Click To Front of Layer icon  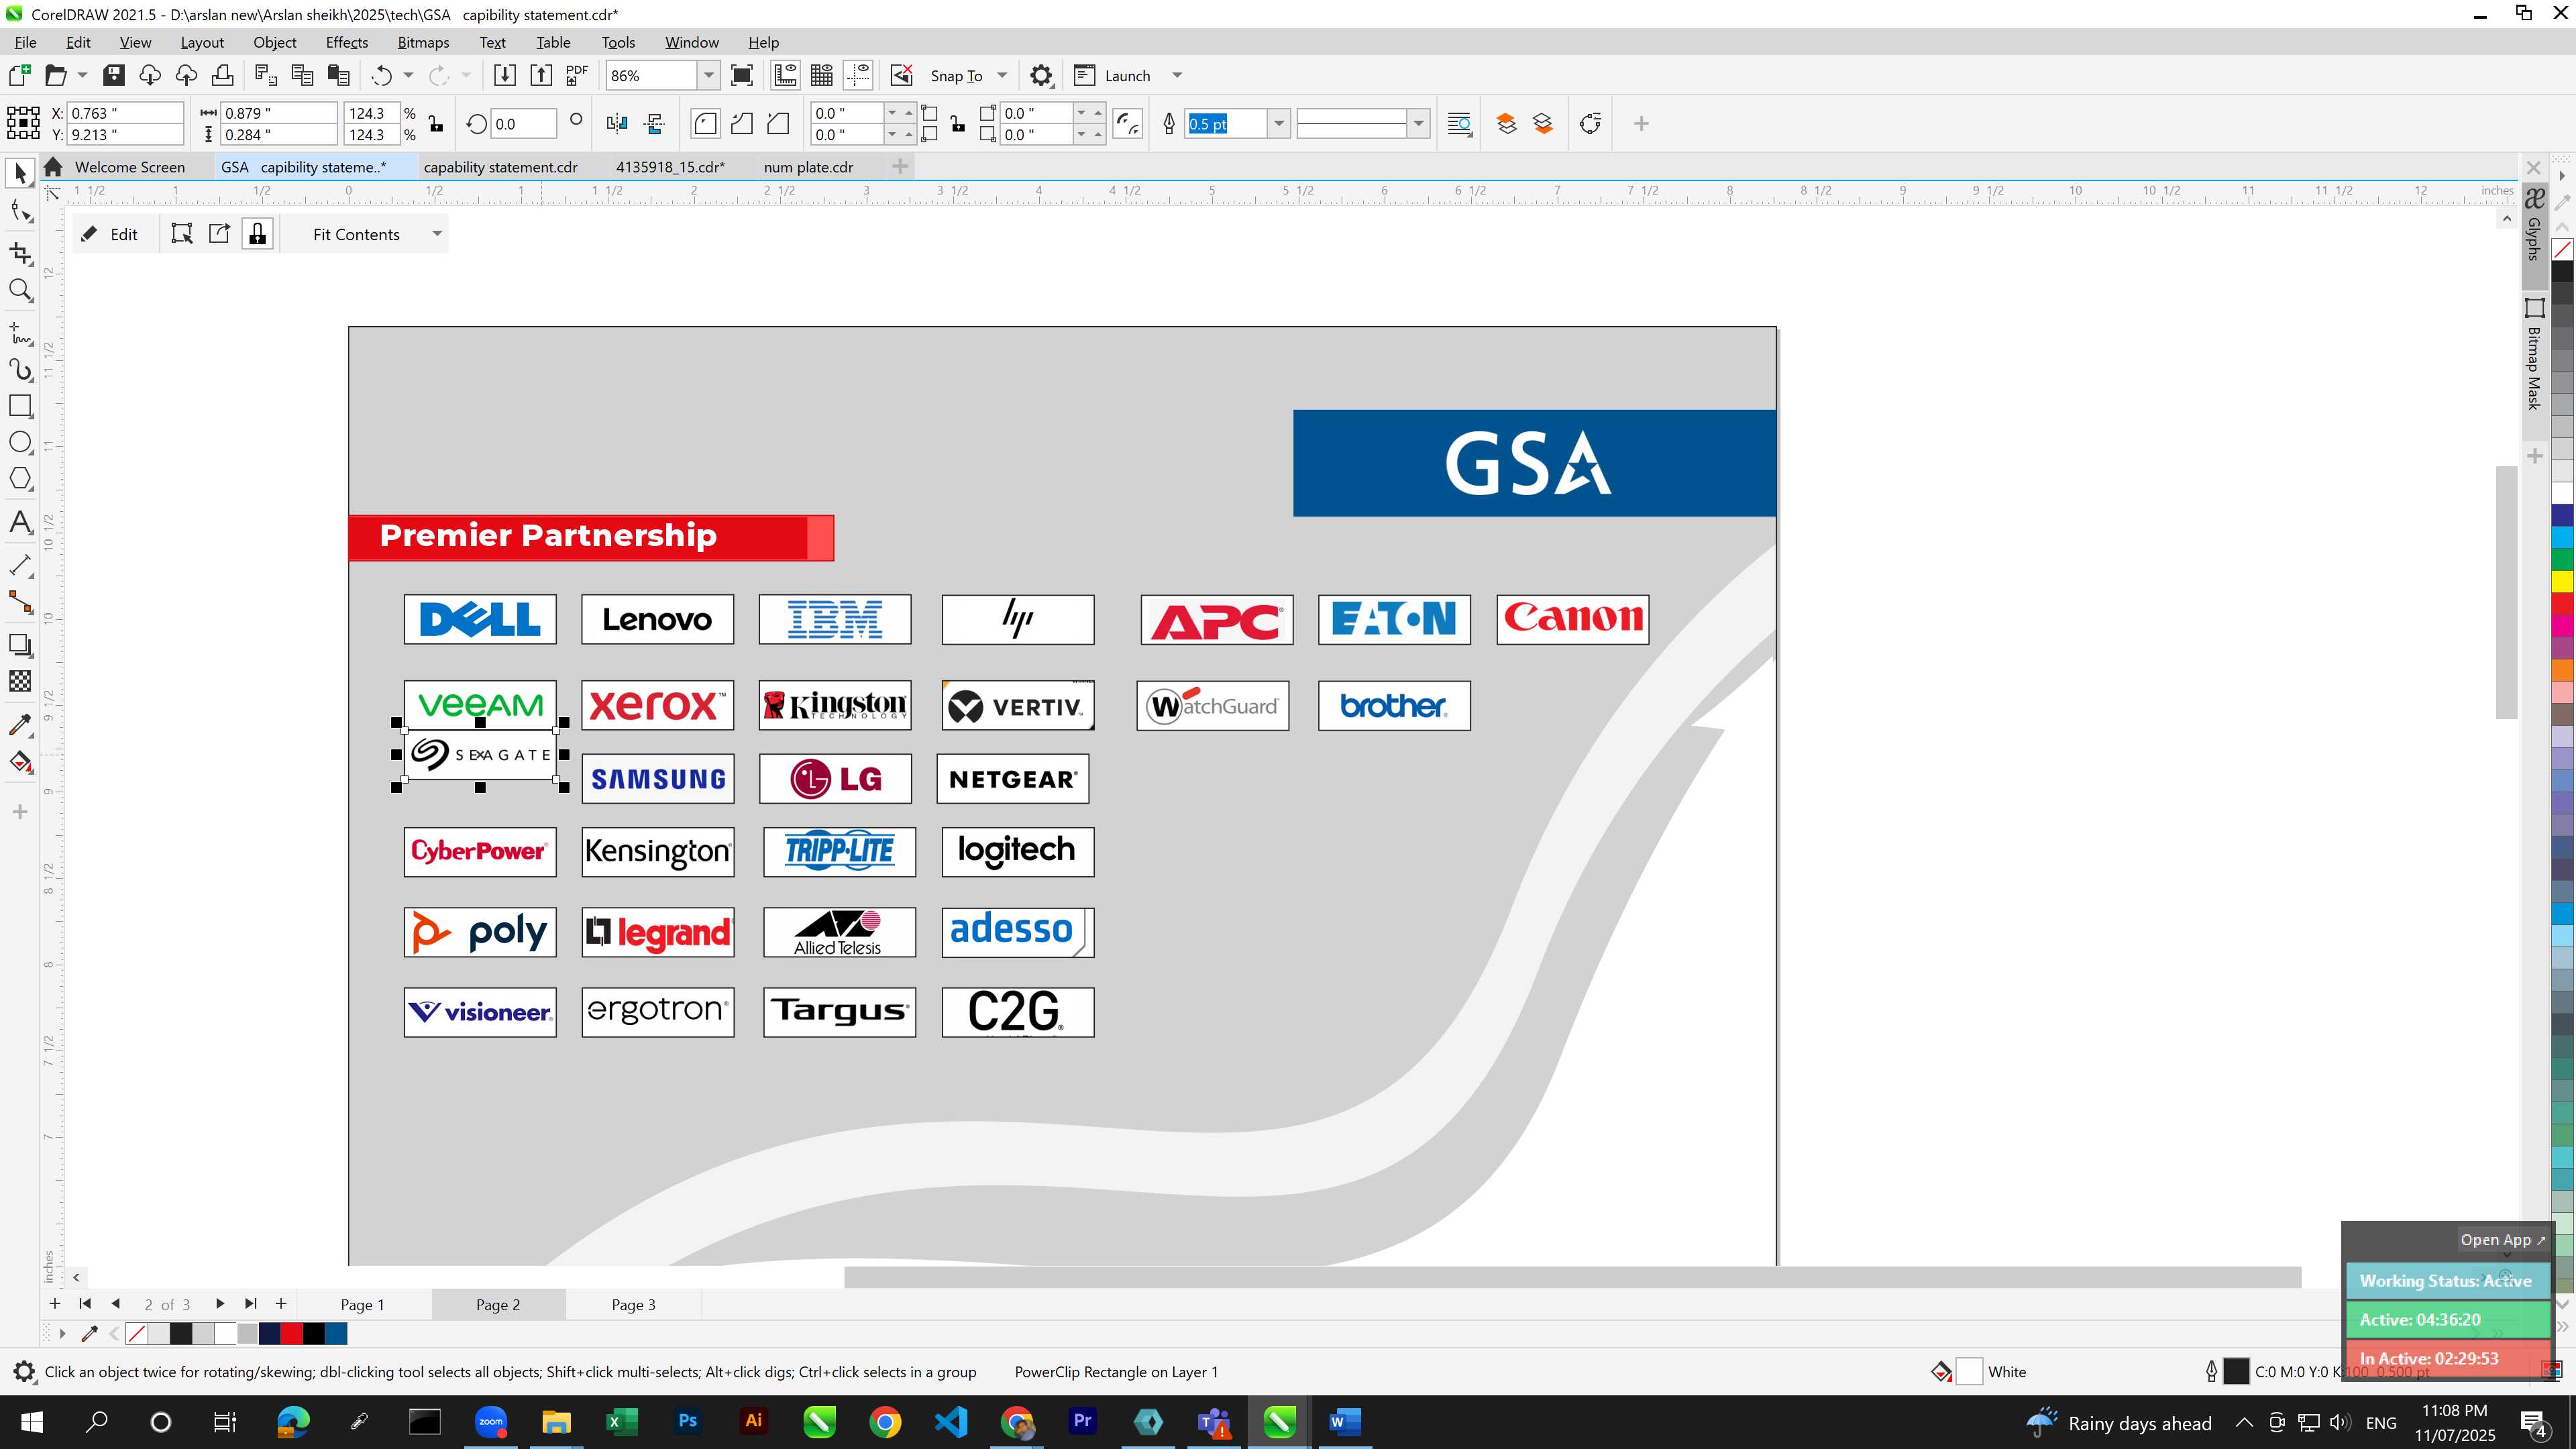click(1506, 124)
